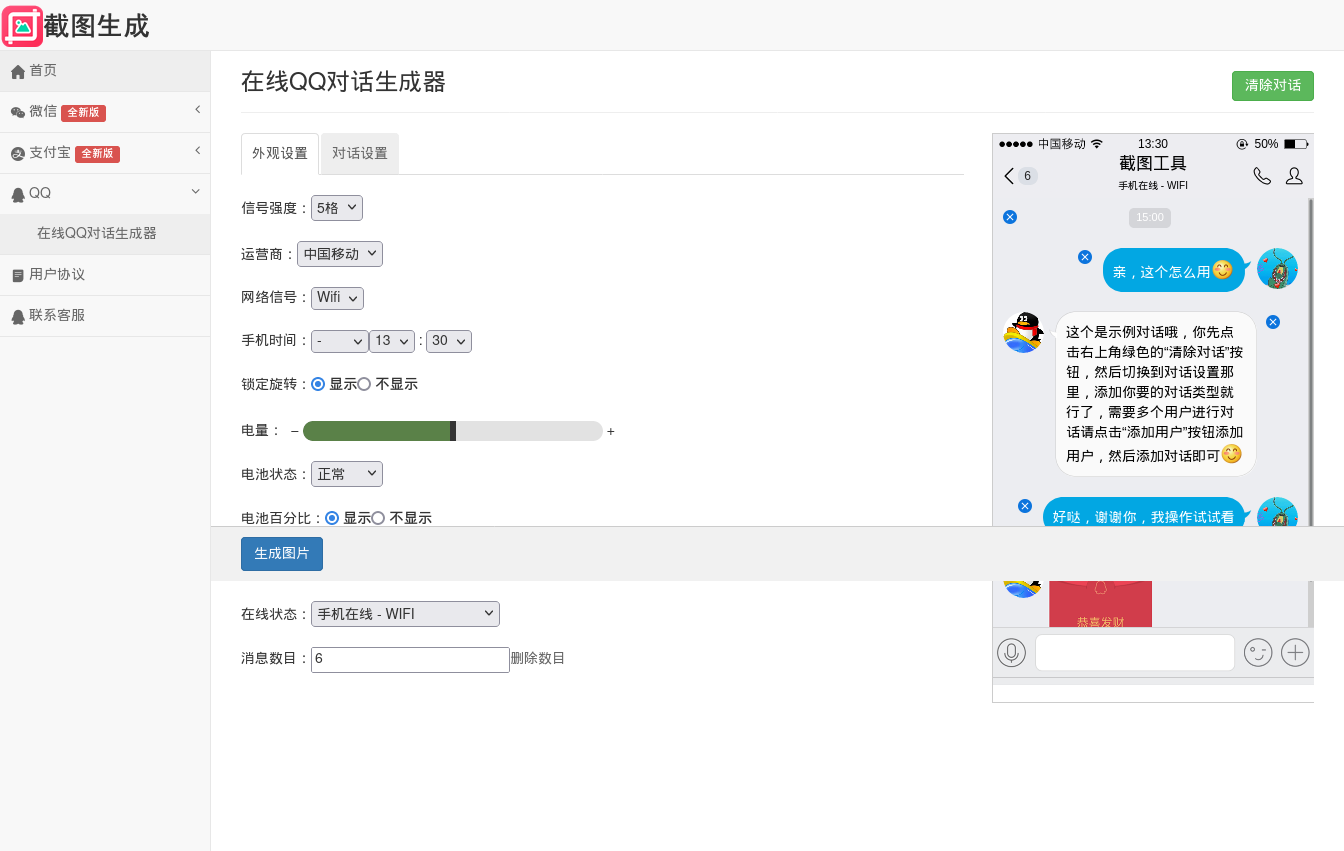
Task: Click the QQ penguin avatar beside long message
Action: click(x=1023, y=332)
